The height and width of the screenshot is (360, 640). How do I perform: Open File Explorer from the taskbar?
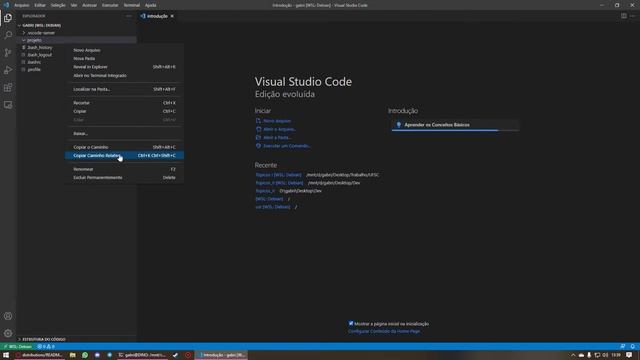72,355
